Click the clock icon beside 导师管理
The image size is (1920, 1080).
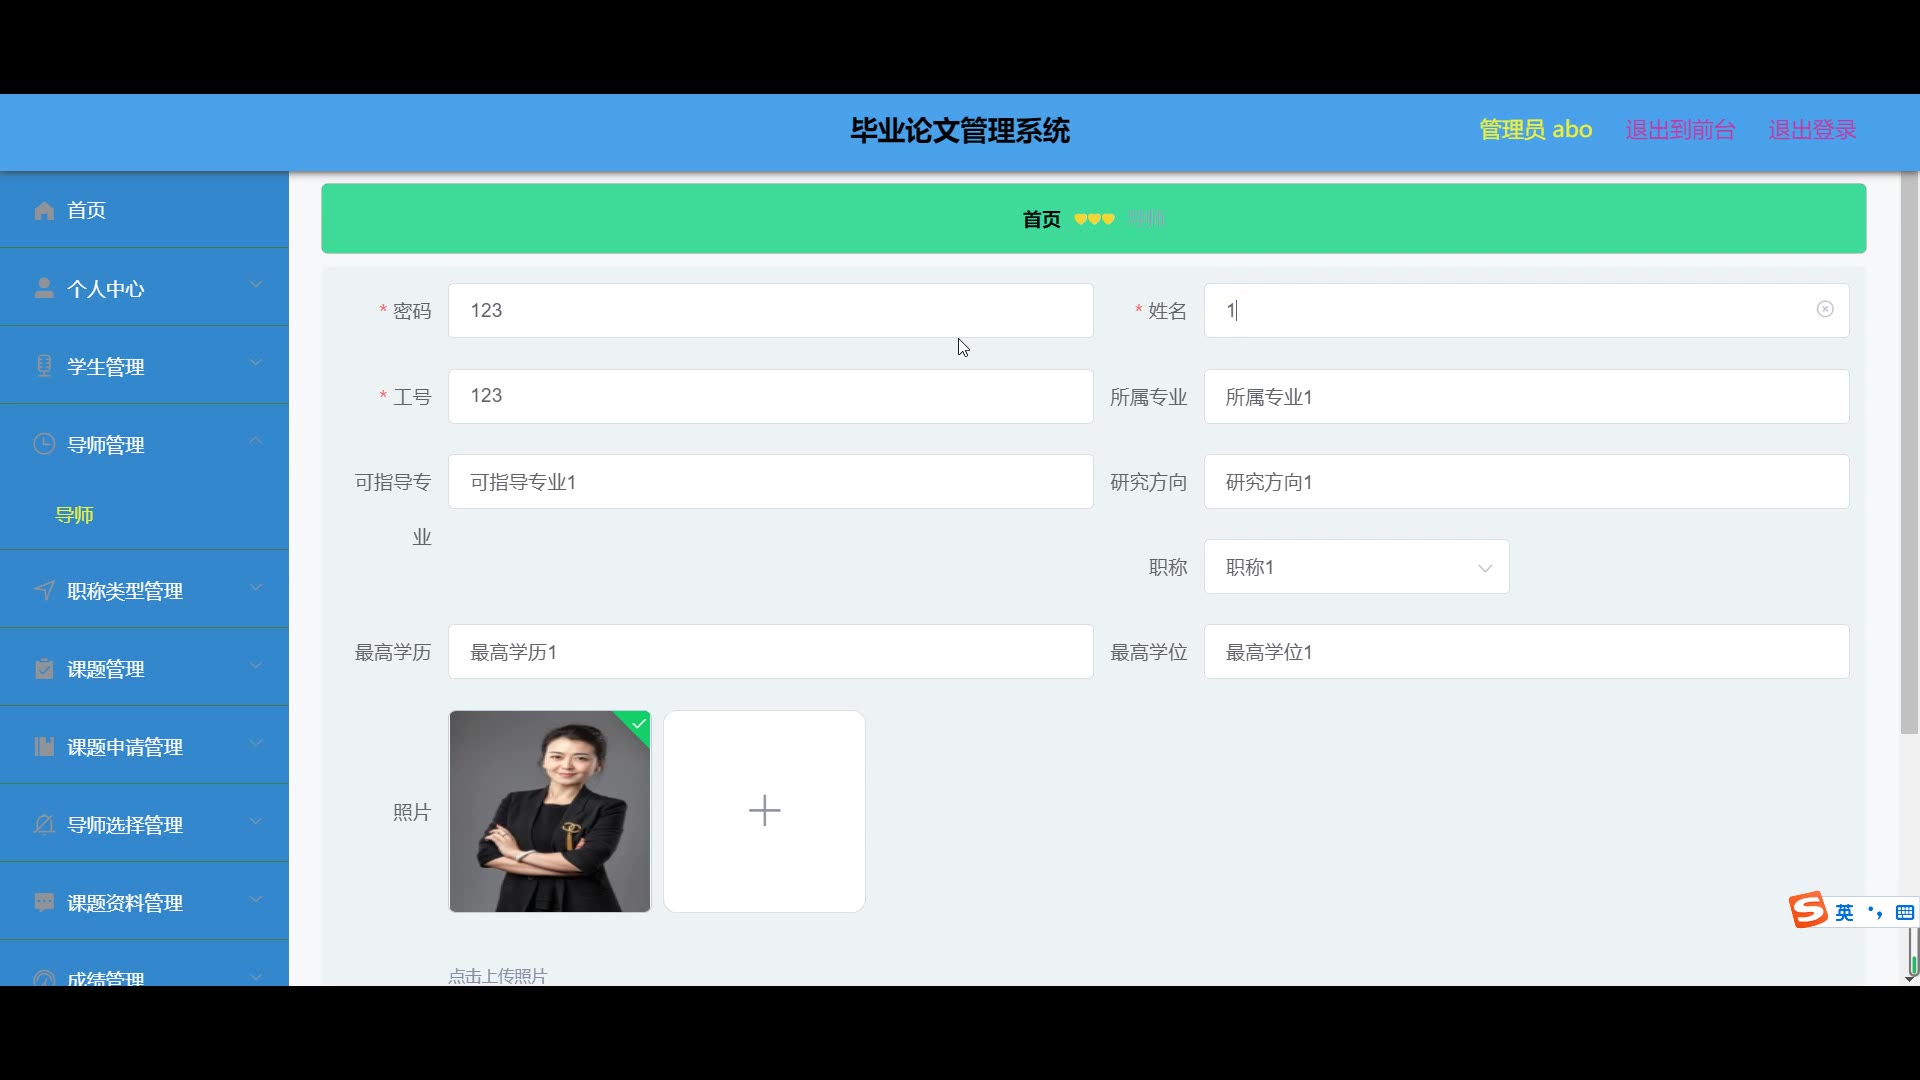pyautogui.click(x=44, y=444)
